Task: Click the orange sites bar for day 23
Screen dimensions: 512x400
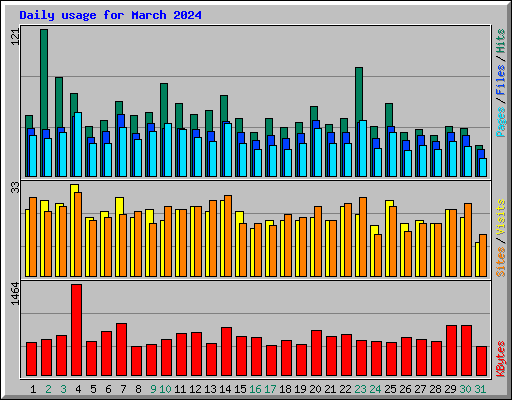Action: [x=363, y=237]
